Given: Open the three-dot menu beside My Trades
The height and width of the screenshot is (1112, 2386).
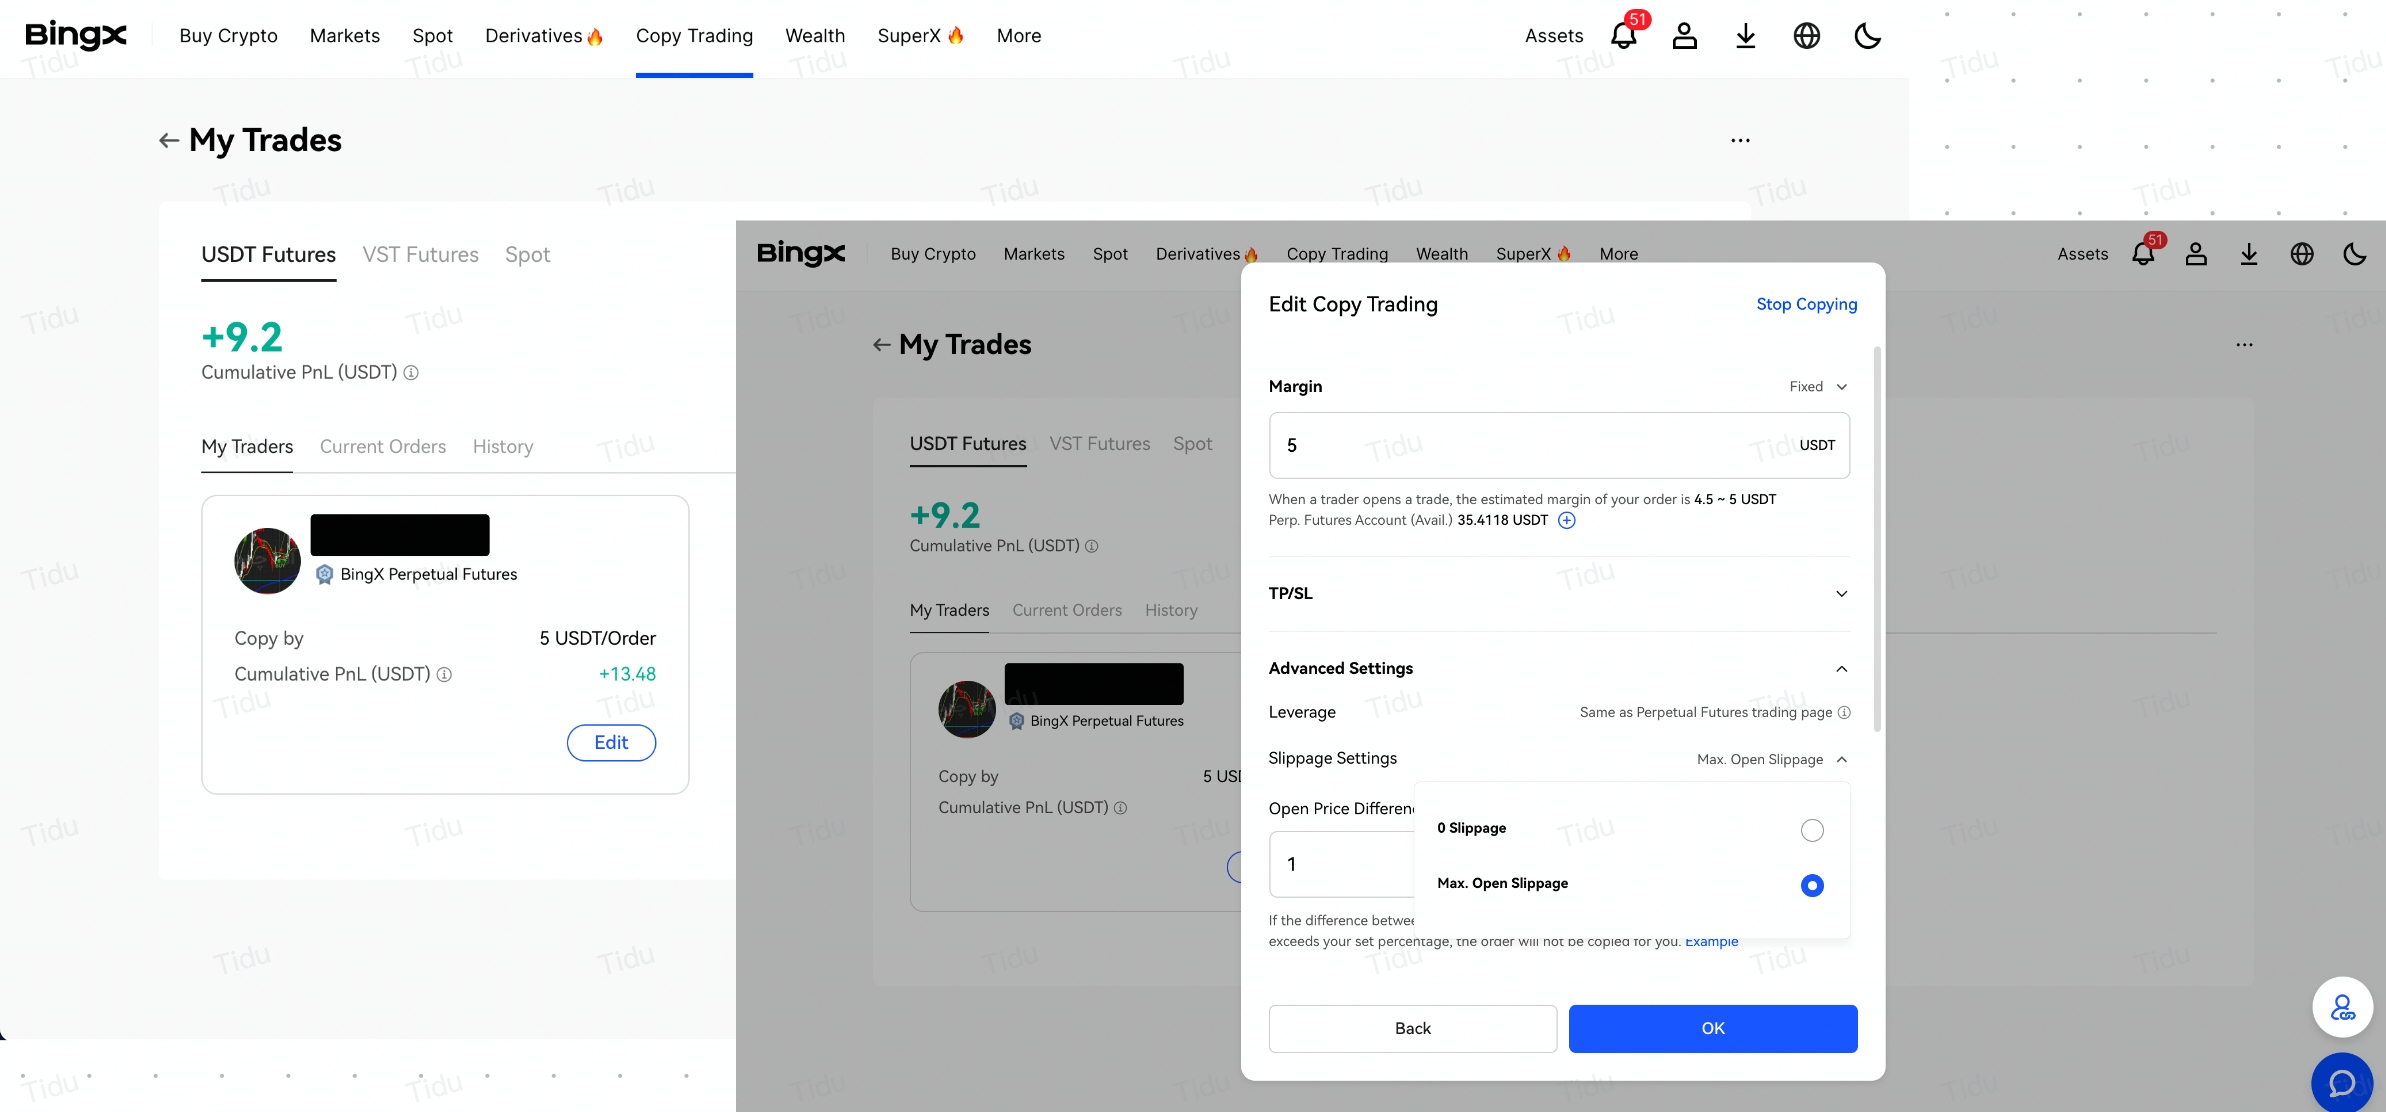Looking at the screenshot, I should point(1741,141).
